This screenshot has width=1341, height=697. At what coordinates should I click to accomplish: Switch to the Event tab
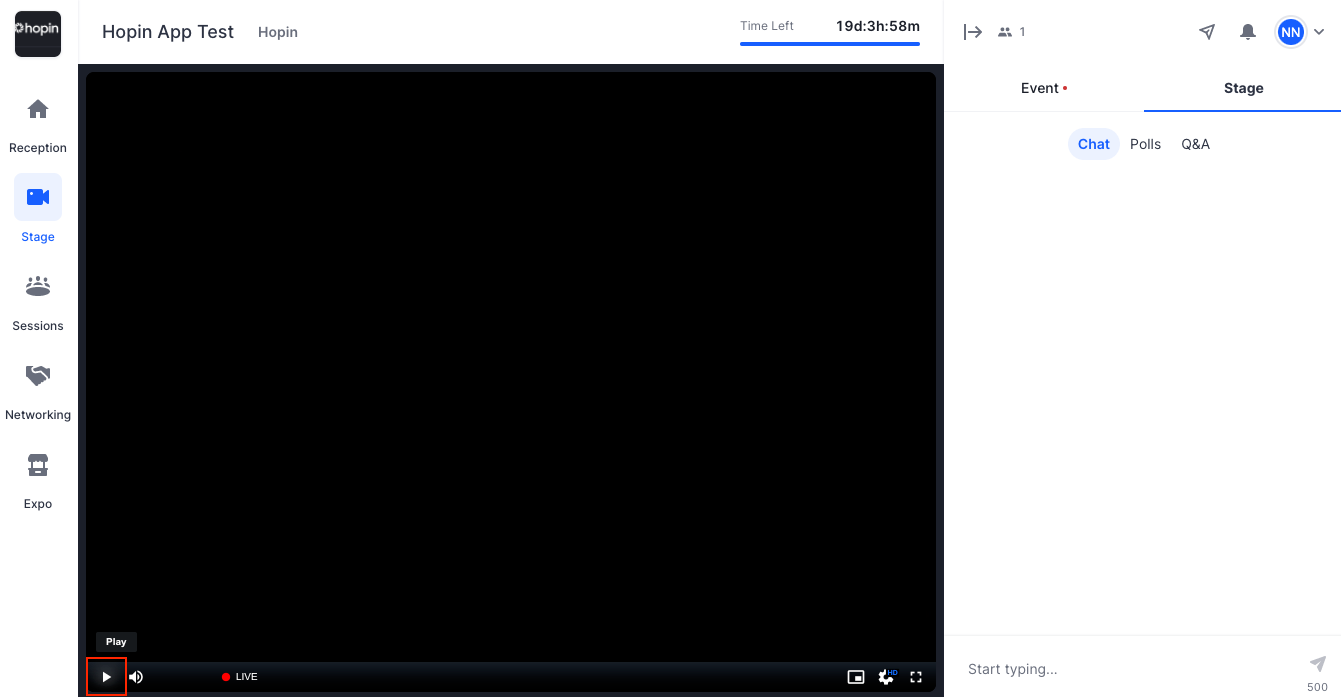coord(1044,88)
